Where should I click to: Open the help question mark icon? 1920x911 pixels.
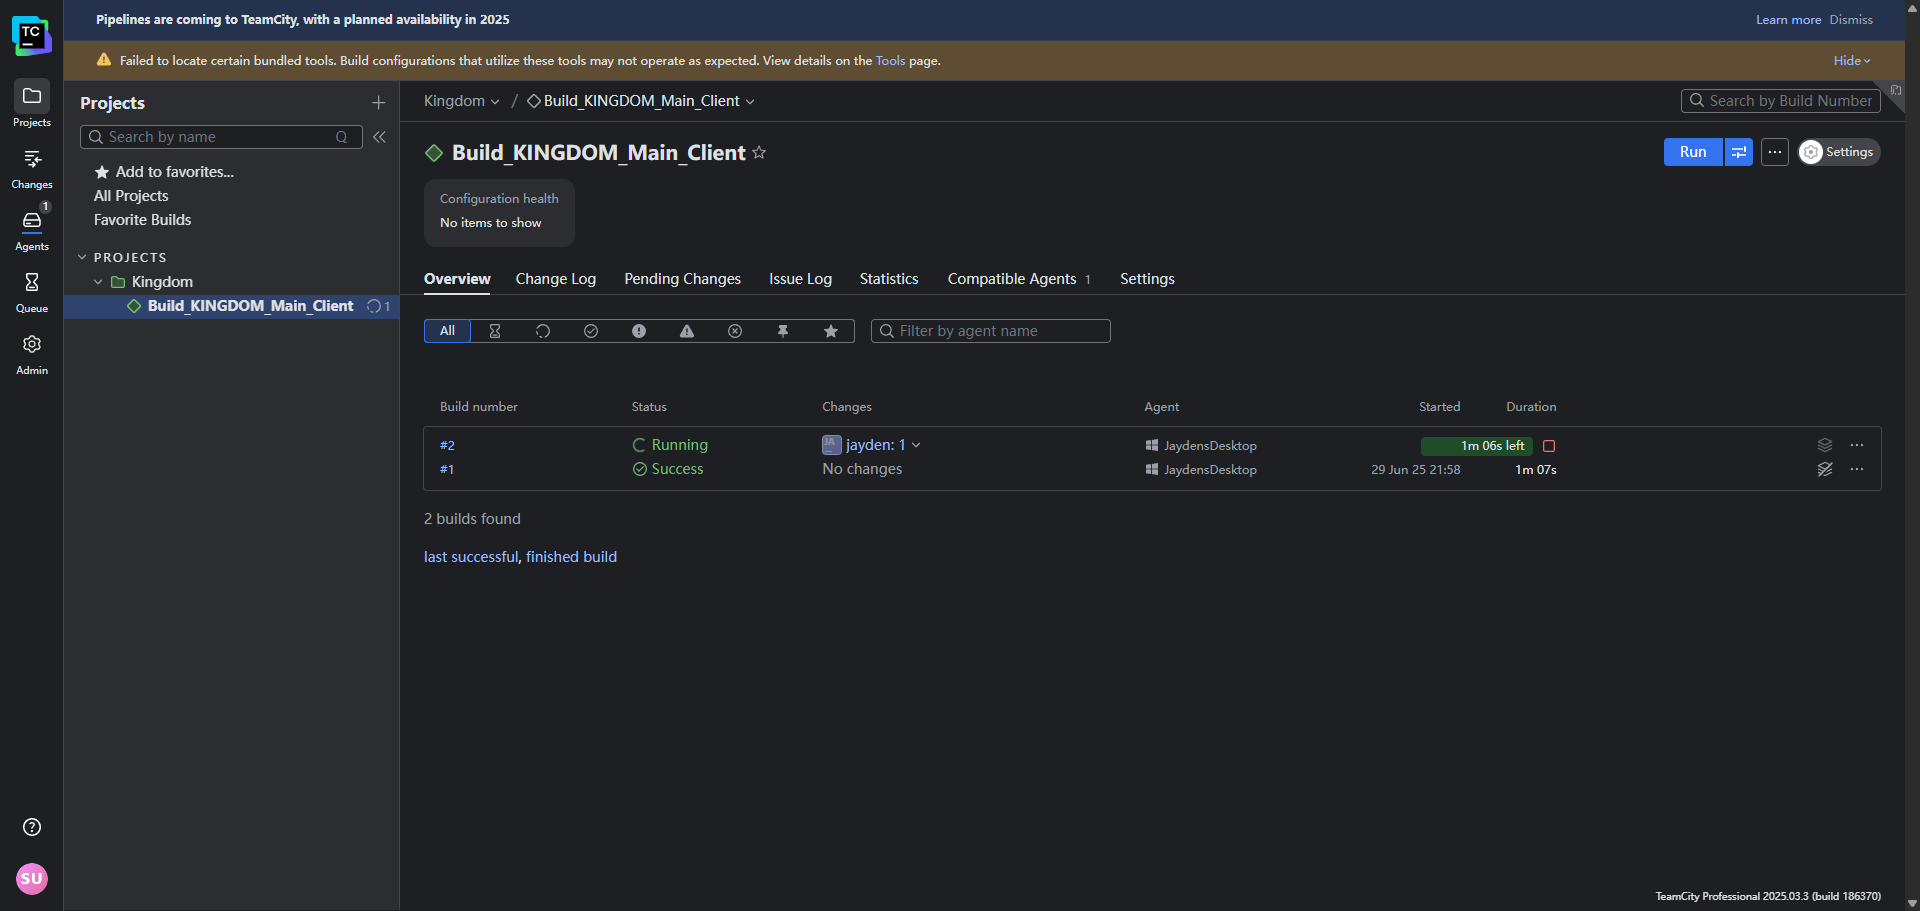32,827
